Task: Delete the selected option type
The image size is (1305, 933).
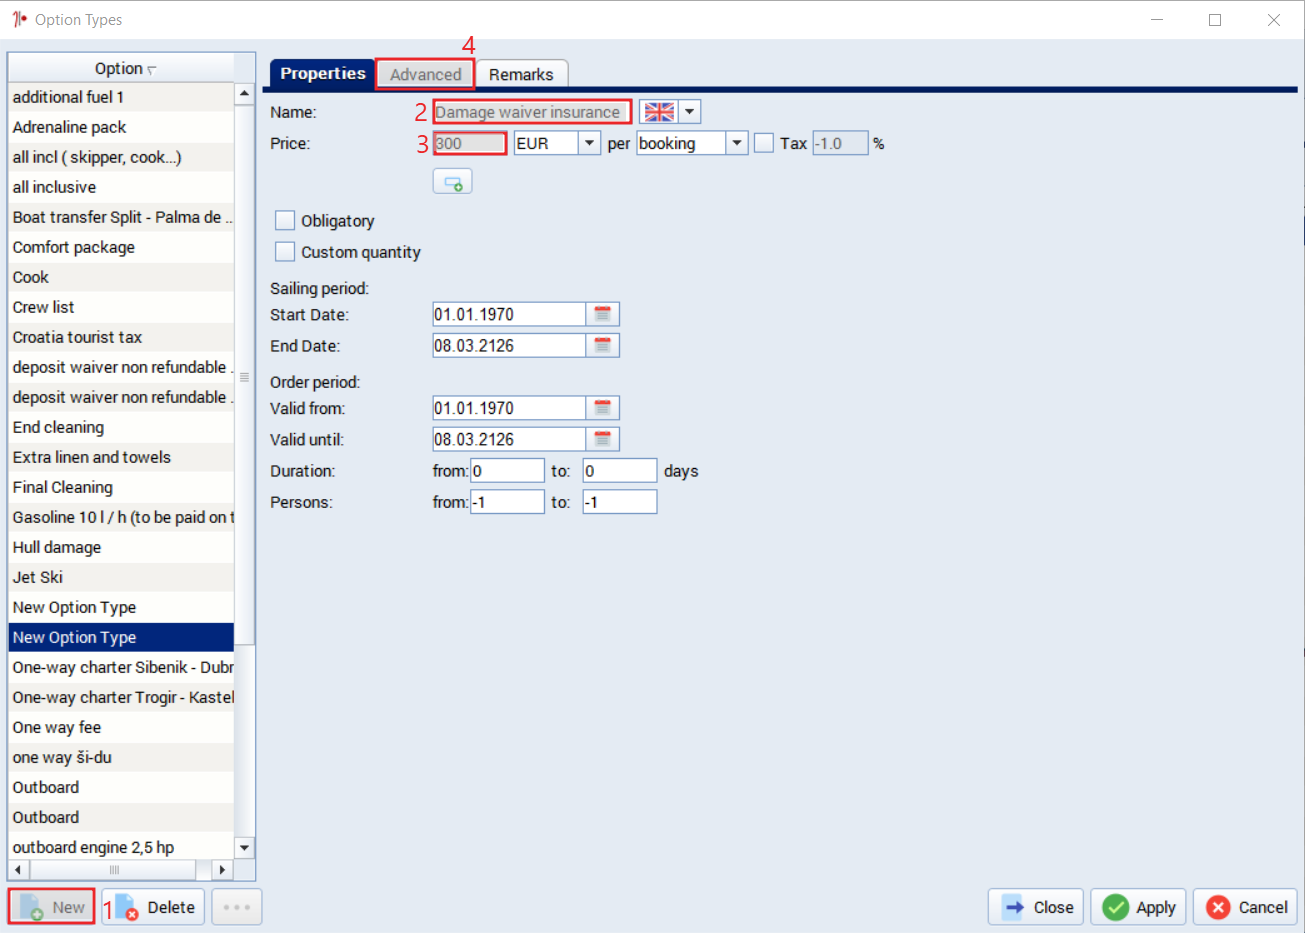Action: [154, 907]
